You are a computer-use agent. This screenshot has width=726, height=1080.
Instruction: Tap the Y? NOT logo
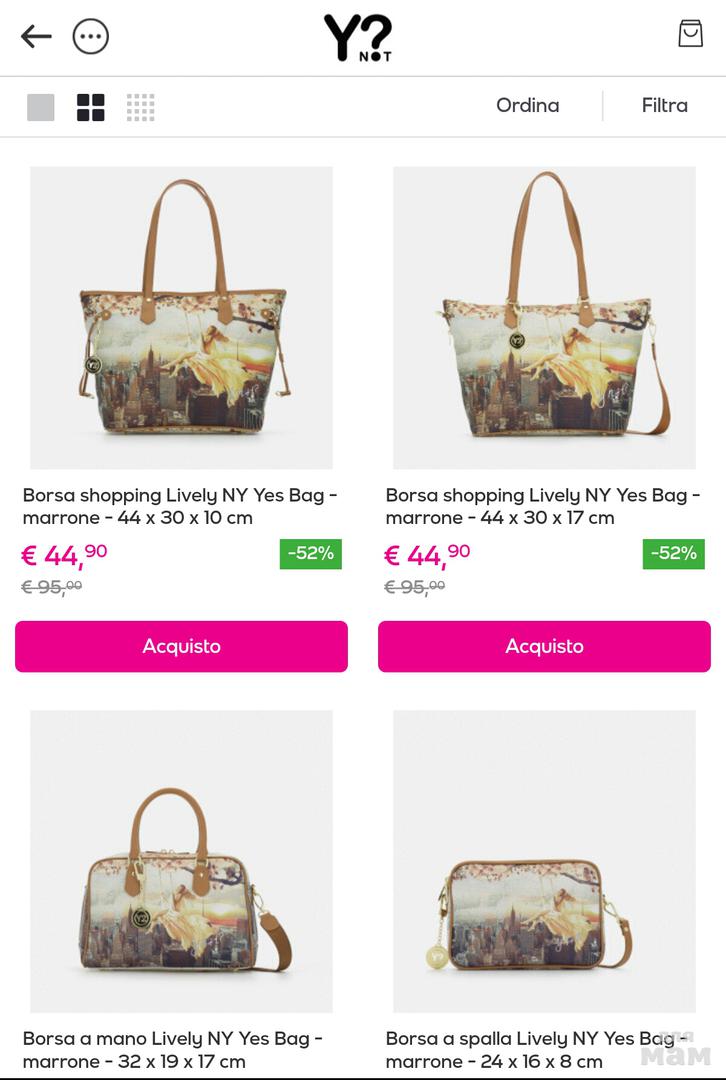[x=358, y=39]
